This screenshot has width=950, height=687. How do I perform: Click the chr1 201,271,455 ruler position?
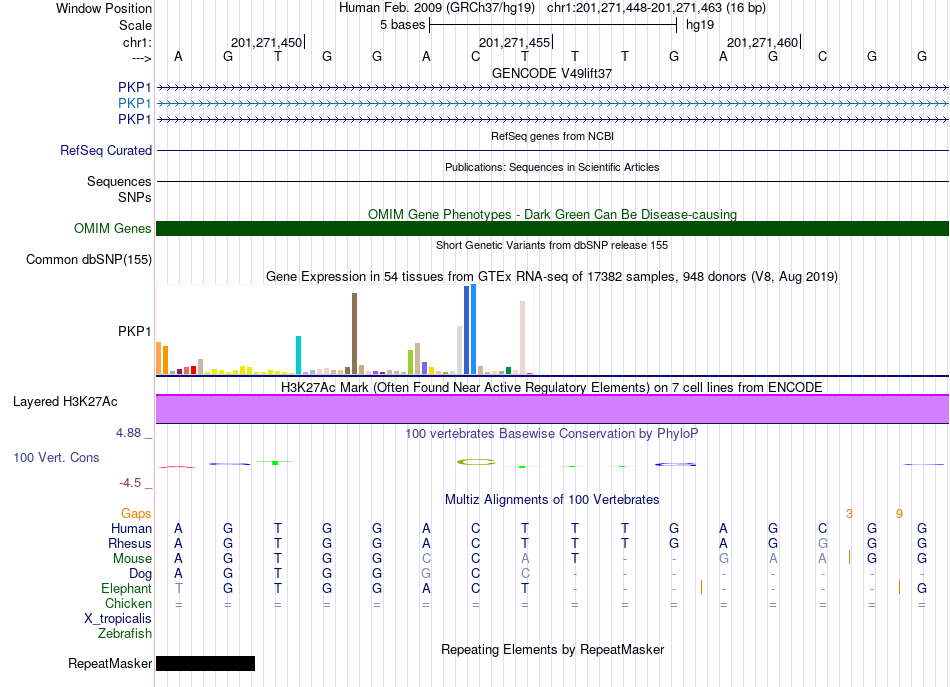[x=515, y=42]
